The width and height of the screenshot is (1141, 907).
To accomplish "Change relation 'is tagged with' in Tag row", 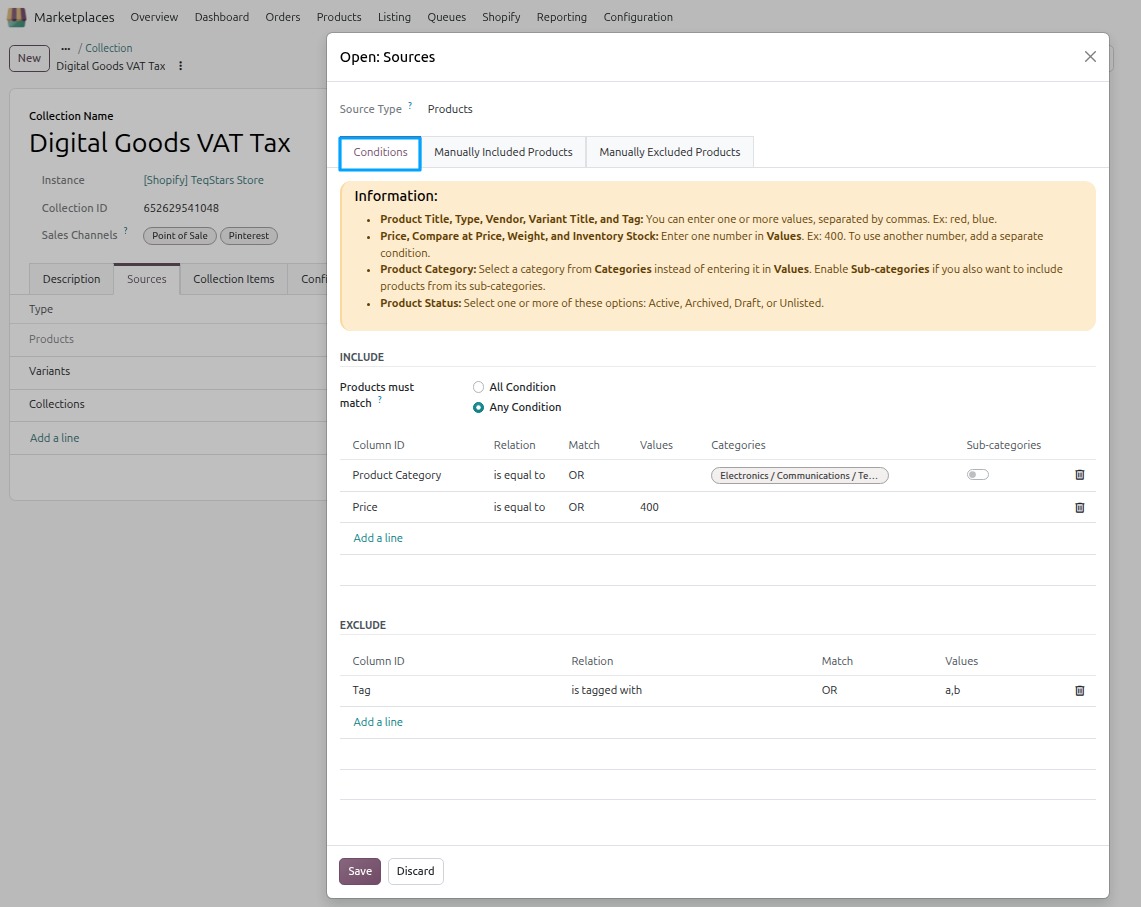I will pos(606,690).
